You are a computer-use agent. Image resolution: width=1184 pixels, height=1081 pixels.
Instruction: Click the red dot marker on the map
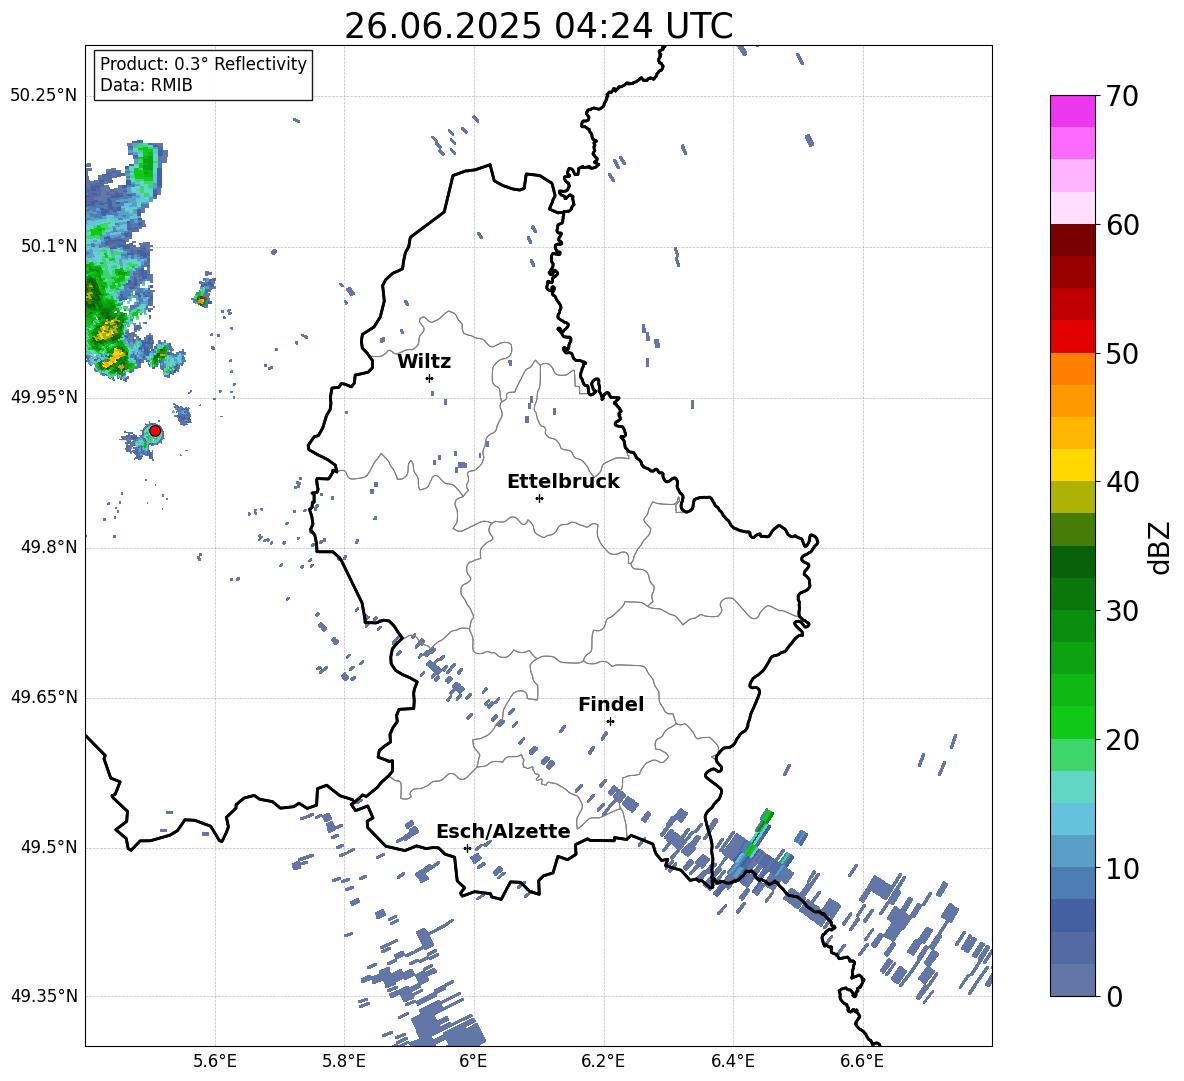point(155,431)
